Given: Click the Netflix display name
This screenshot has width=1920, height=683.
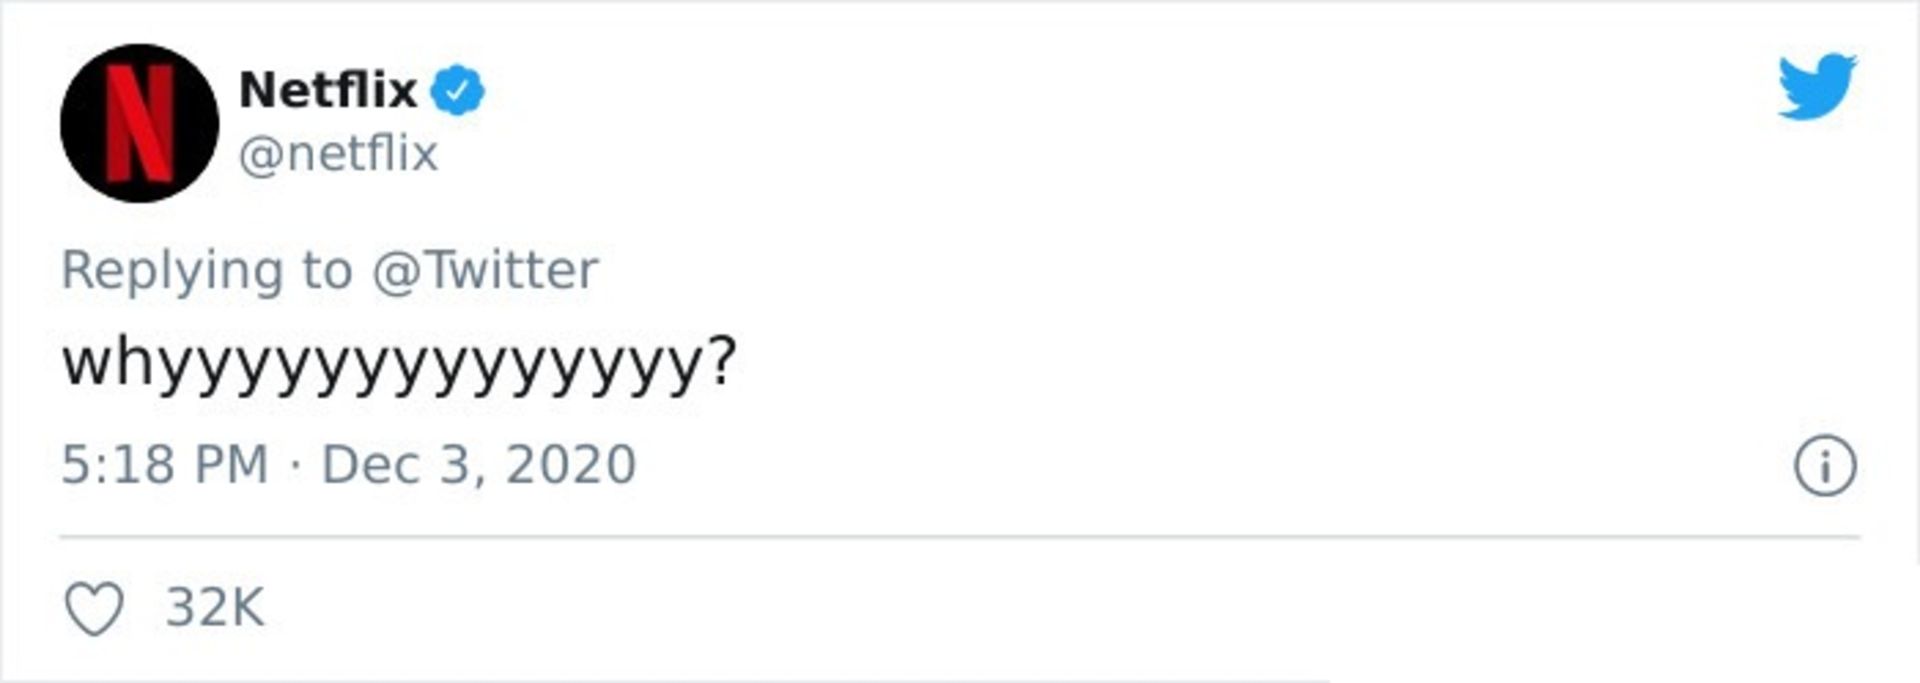Looking at the screenshot, I should point(328,91).
